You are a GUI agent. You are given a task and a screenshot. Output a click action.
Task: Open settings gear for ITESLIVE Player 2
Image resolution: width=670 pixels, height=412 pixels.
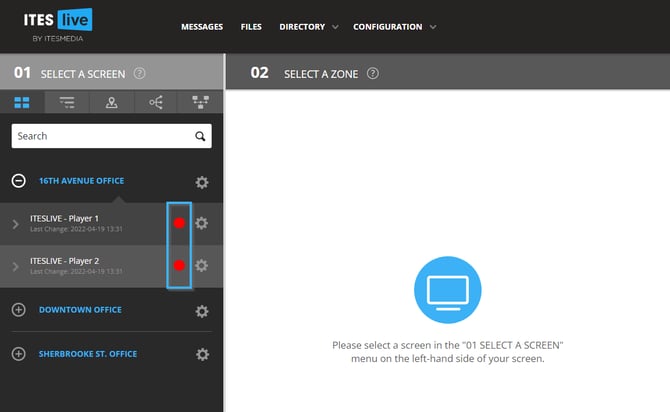click(x=201, y=265)
